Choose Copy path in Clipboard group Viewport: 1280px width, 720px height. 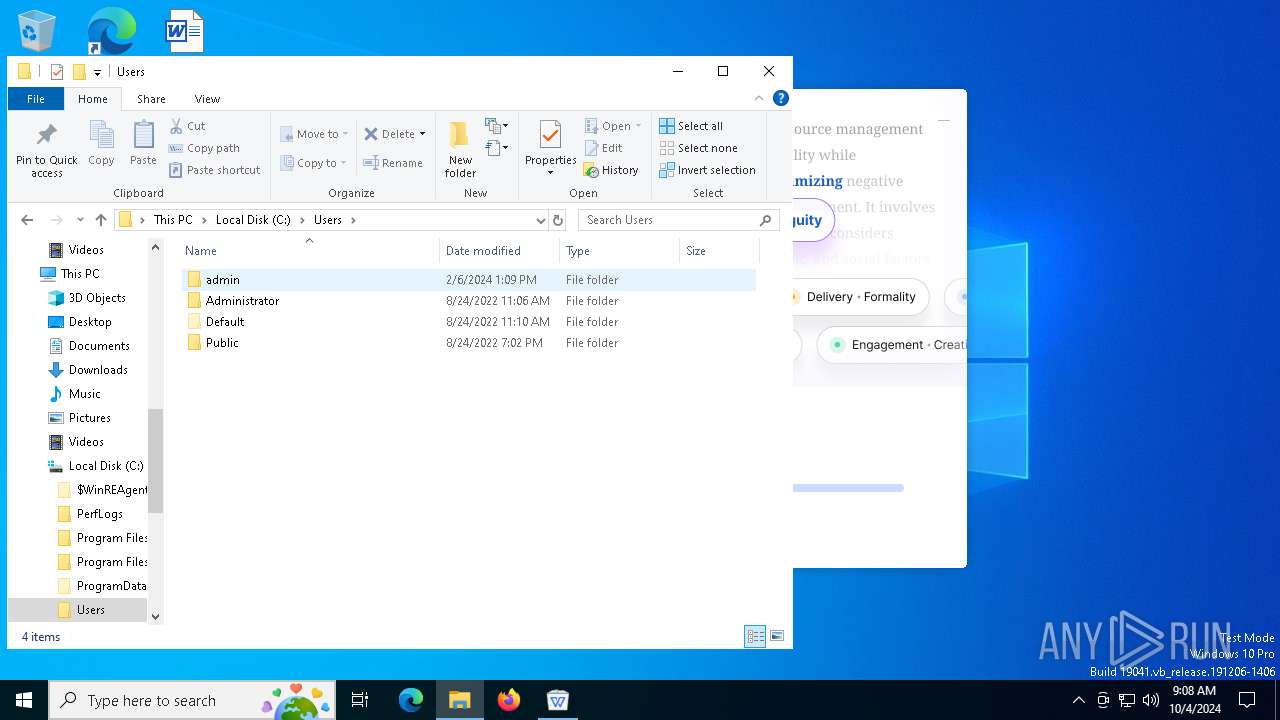point(204,148)
